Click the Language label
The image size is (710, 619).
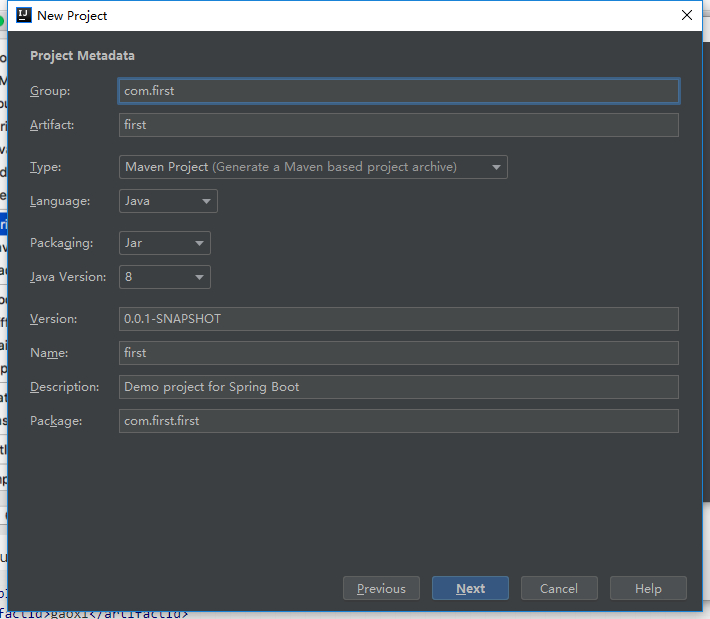click(60, 201)
